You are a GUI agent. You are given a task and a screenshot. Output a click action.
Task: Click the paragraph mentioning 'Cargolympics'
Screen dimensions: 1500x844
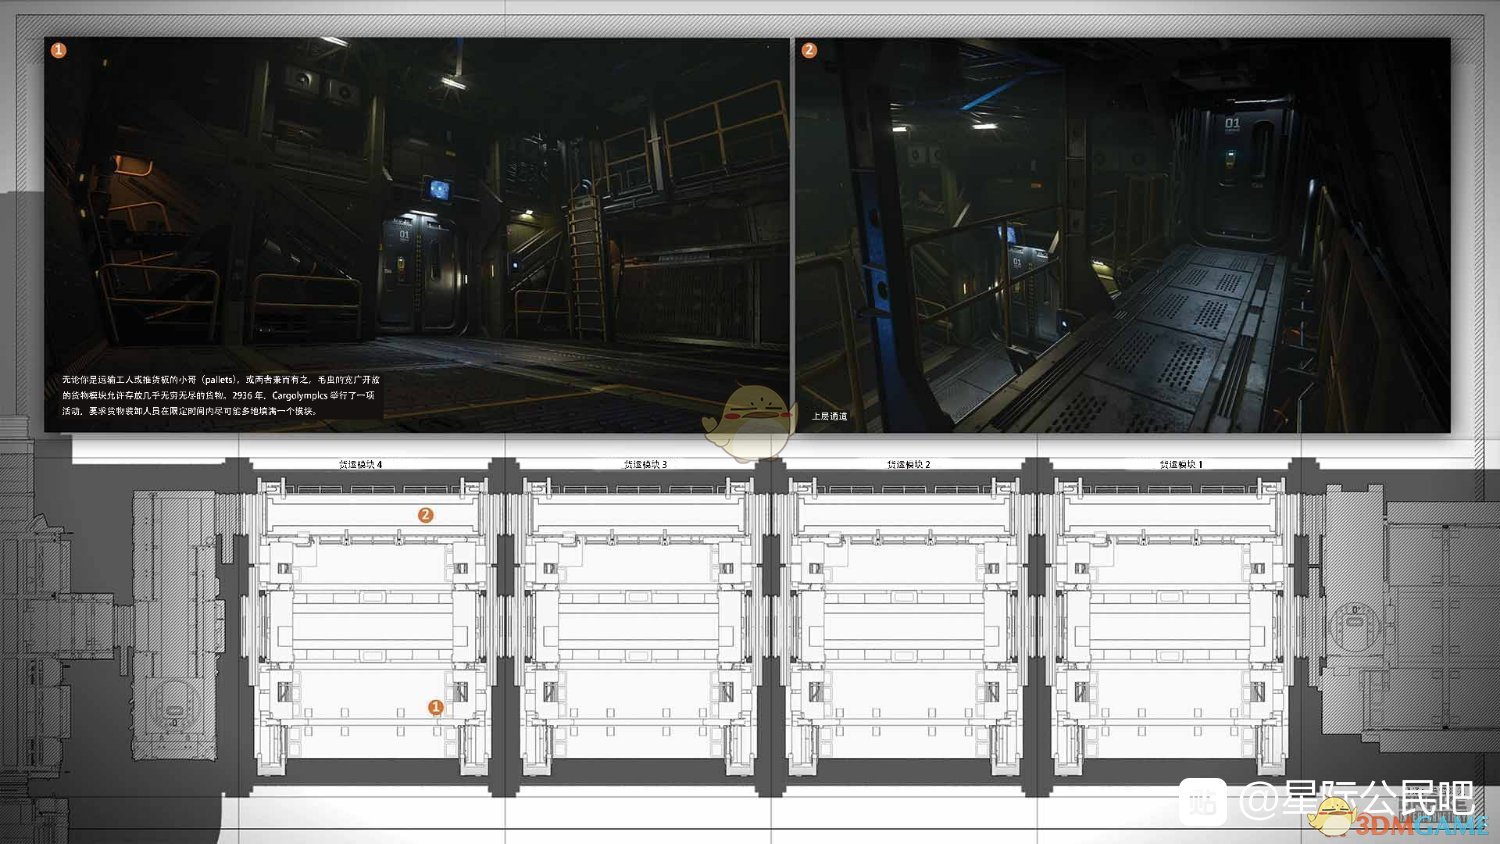pos(221,395)
